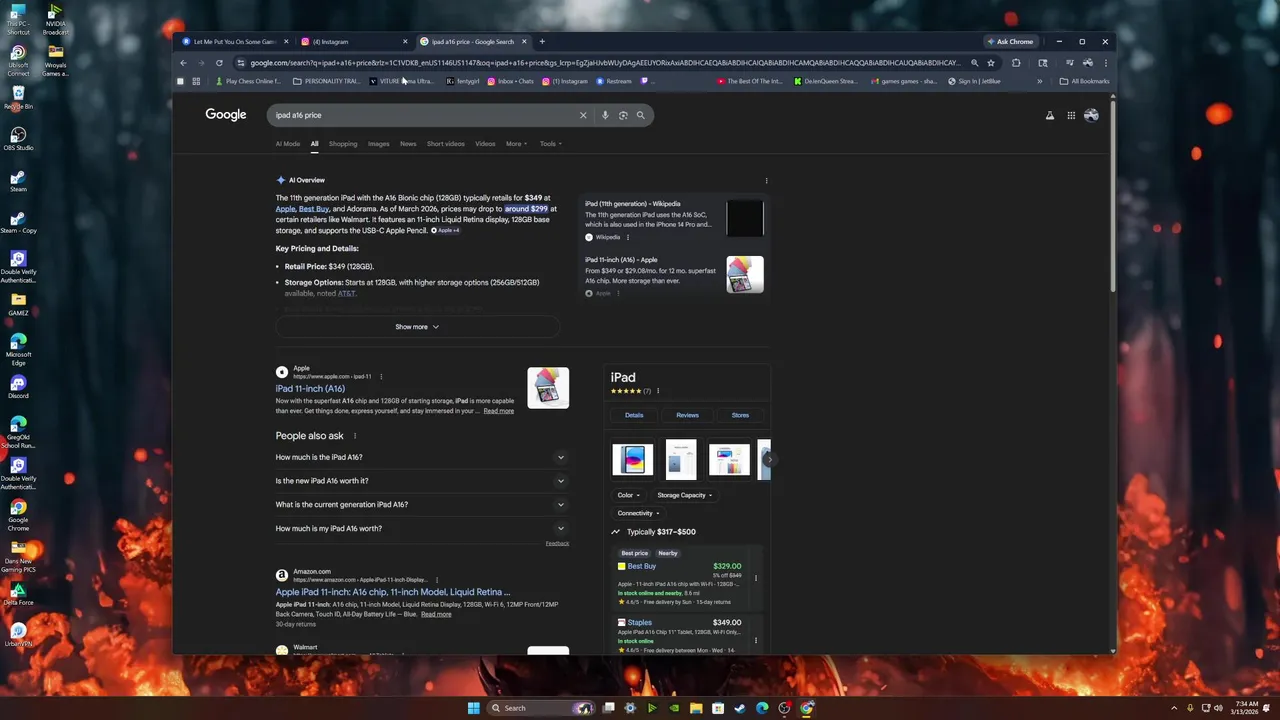
Task: Open the Color filter dropdown
Action: [x=628, y=495]
